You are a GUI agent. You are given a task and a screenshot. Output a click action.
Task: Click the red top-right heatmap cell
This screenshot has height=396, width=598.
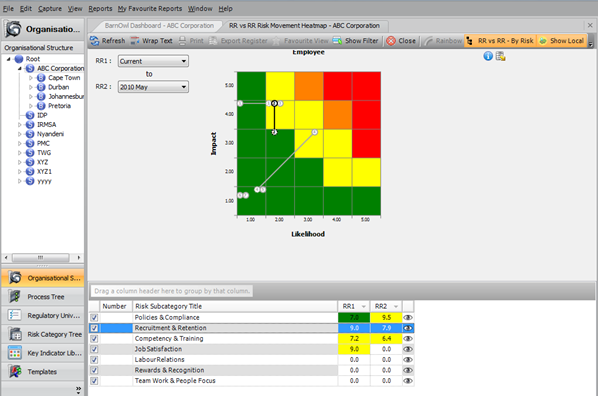tap(366, 86)
